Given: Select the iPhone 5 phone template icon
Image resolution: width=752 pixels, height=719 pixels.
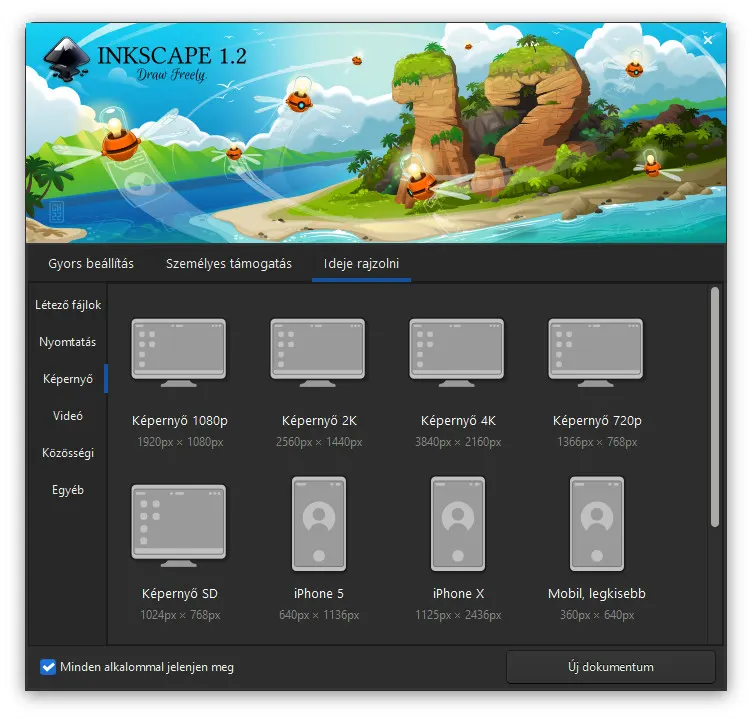Looking at the screenshot, I should pyautogui.click(x=318, y=524).
